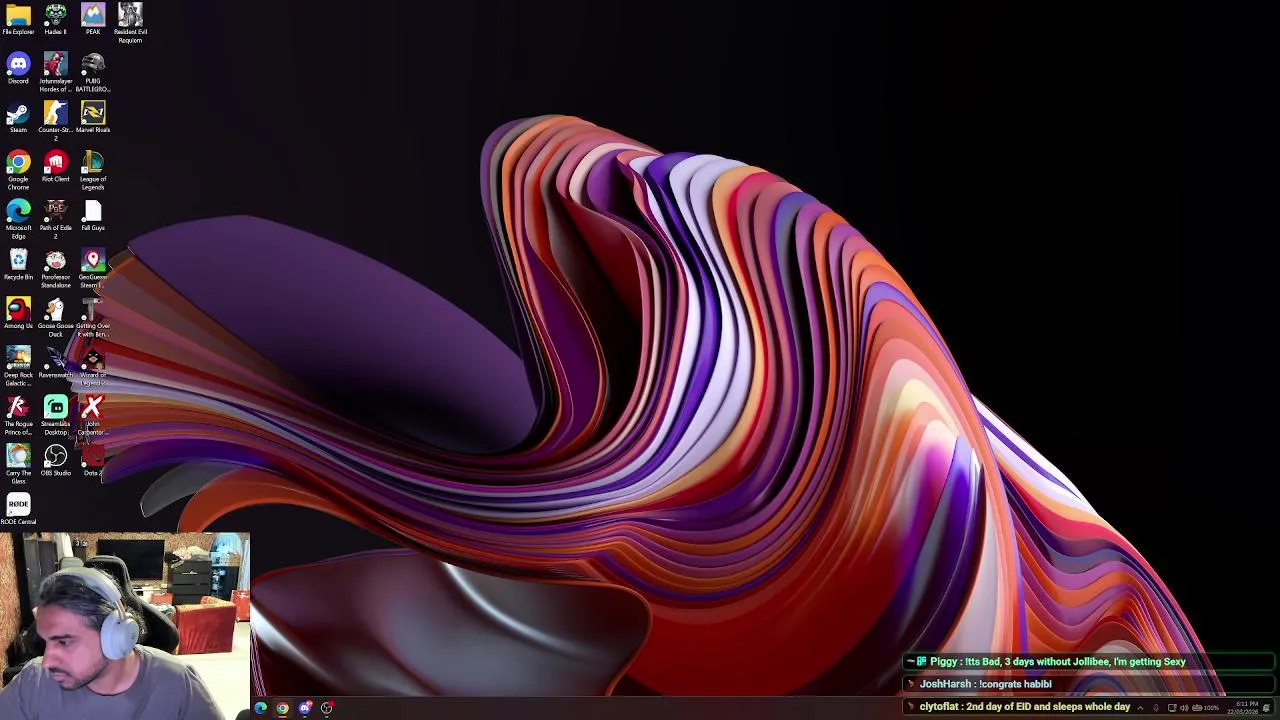The image size is (1280, 720).
Task: Launch Counter-Strike 2 desktop icon
Action: pos(55,120)
